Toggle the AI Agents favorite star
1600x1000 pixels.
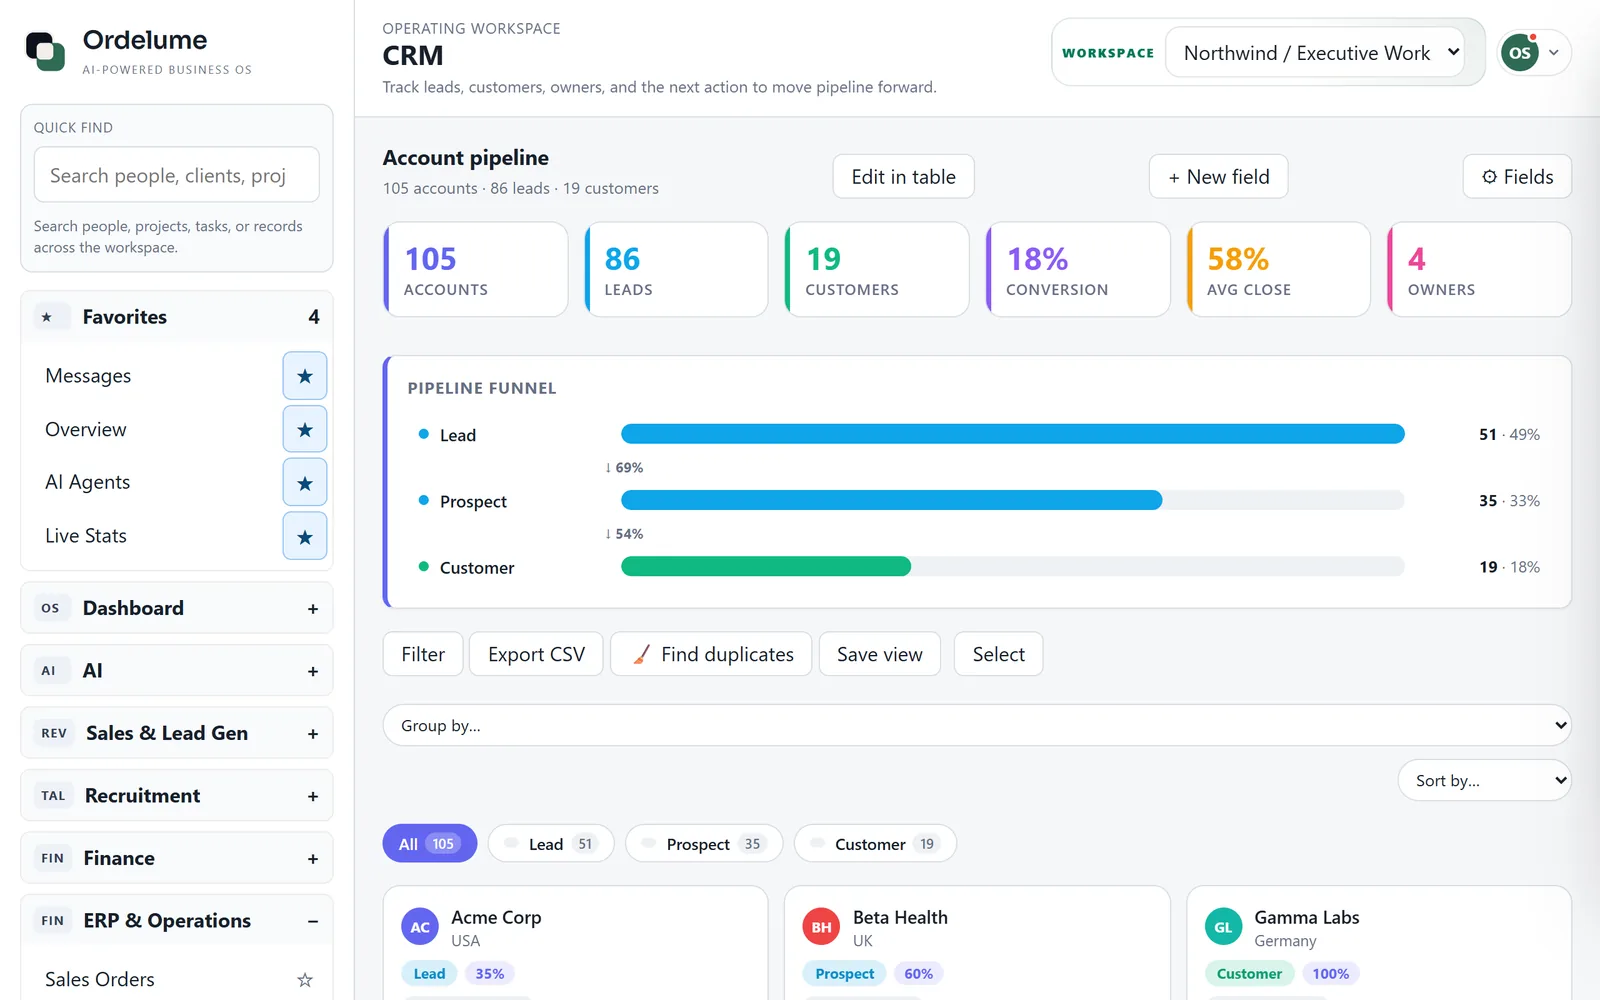tap(305, 483)
